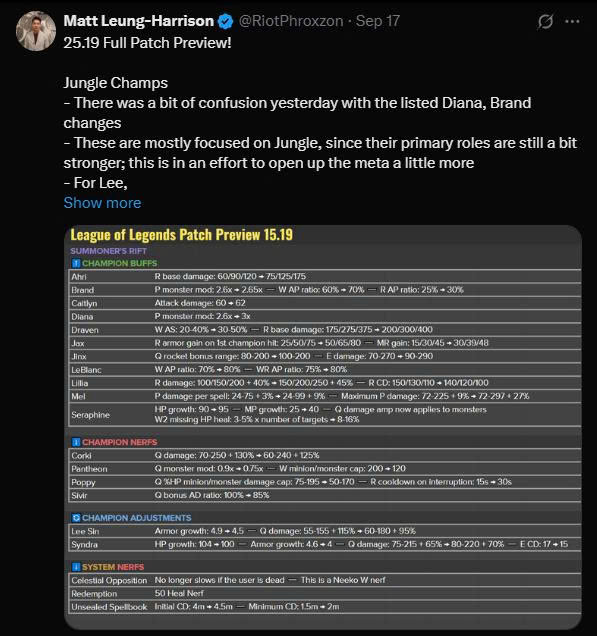Expand the tweet with Show more
This screenshot has height=636, width=597.
click(102, 202)
